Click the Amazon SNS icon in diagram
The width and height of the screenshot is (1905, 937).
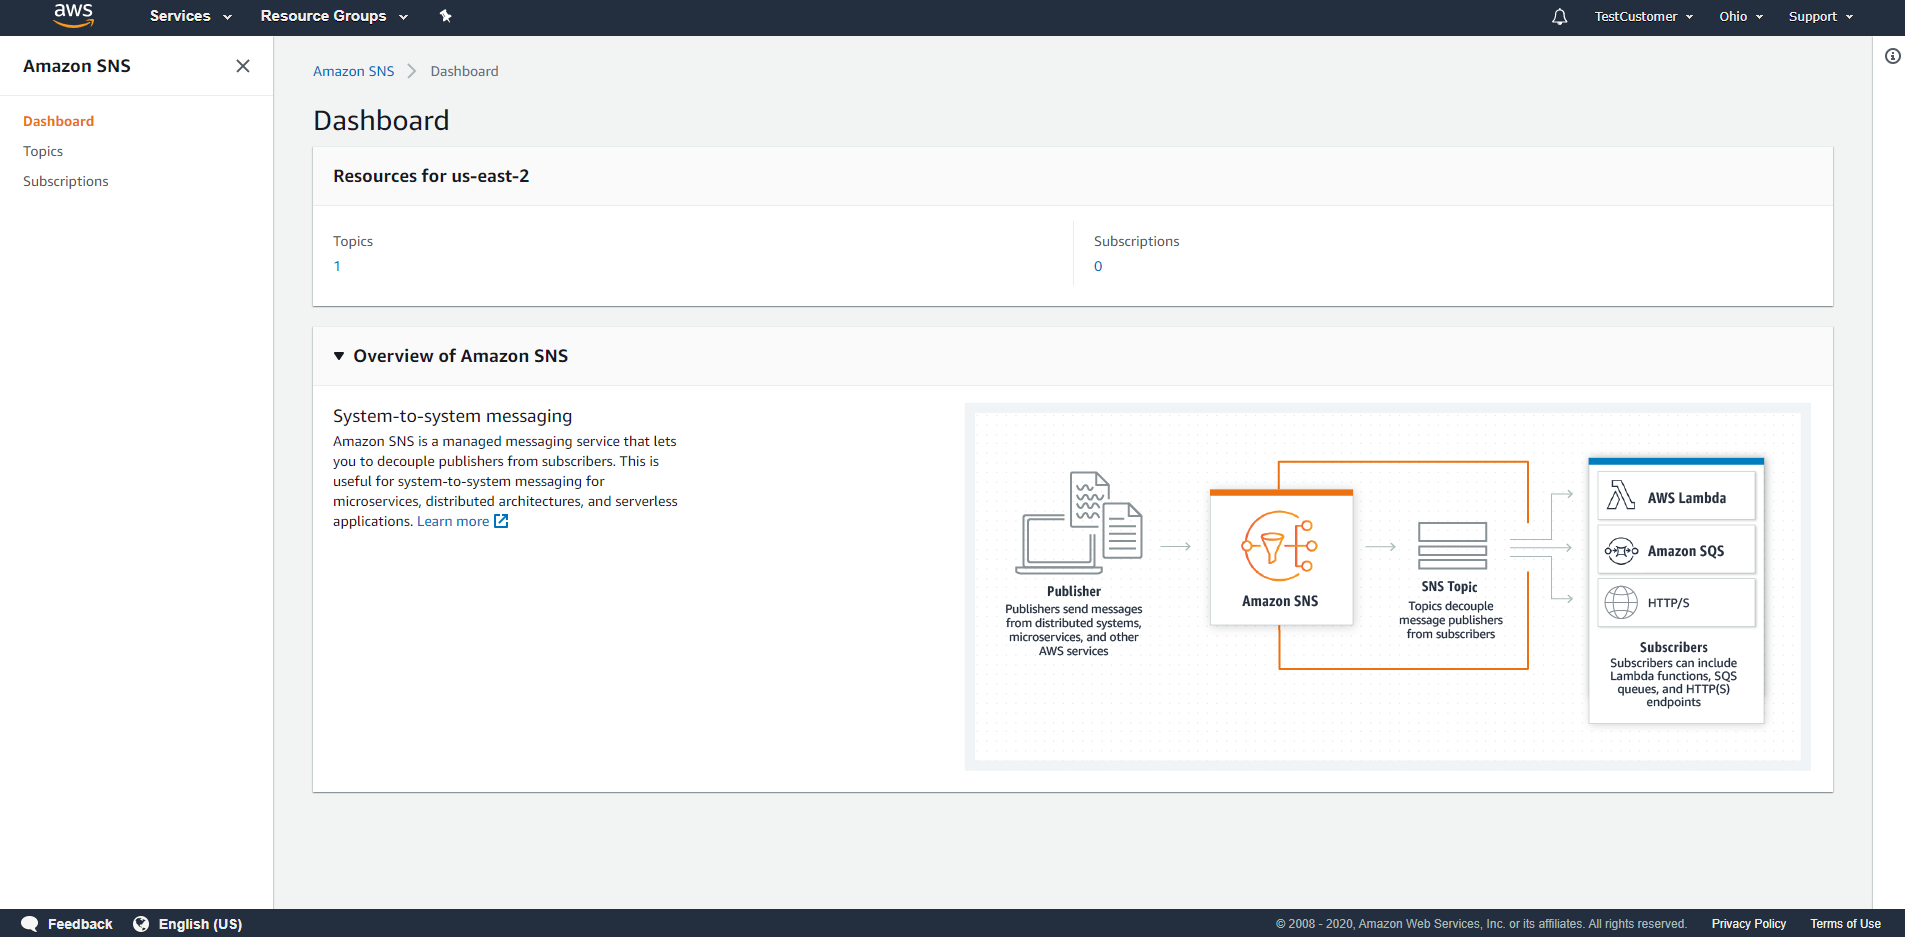[x=1280, y=546]
